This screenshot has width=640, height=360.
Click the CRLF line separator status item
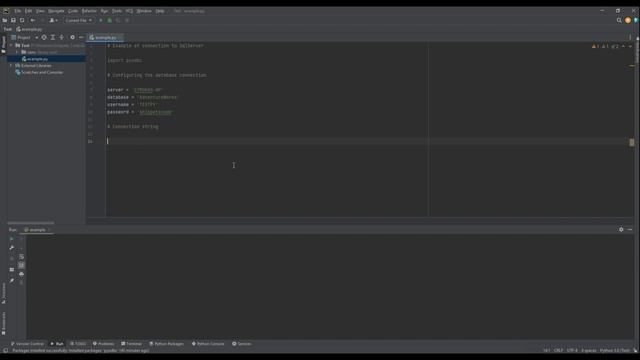tap(558, 351)
